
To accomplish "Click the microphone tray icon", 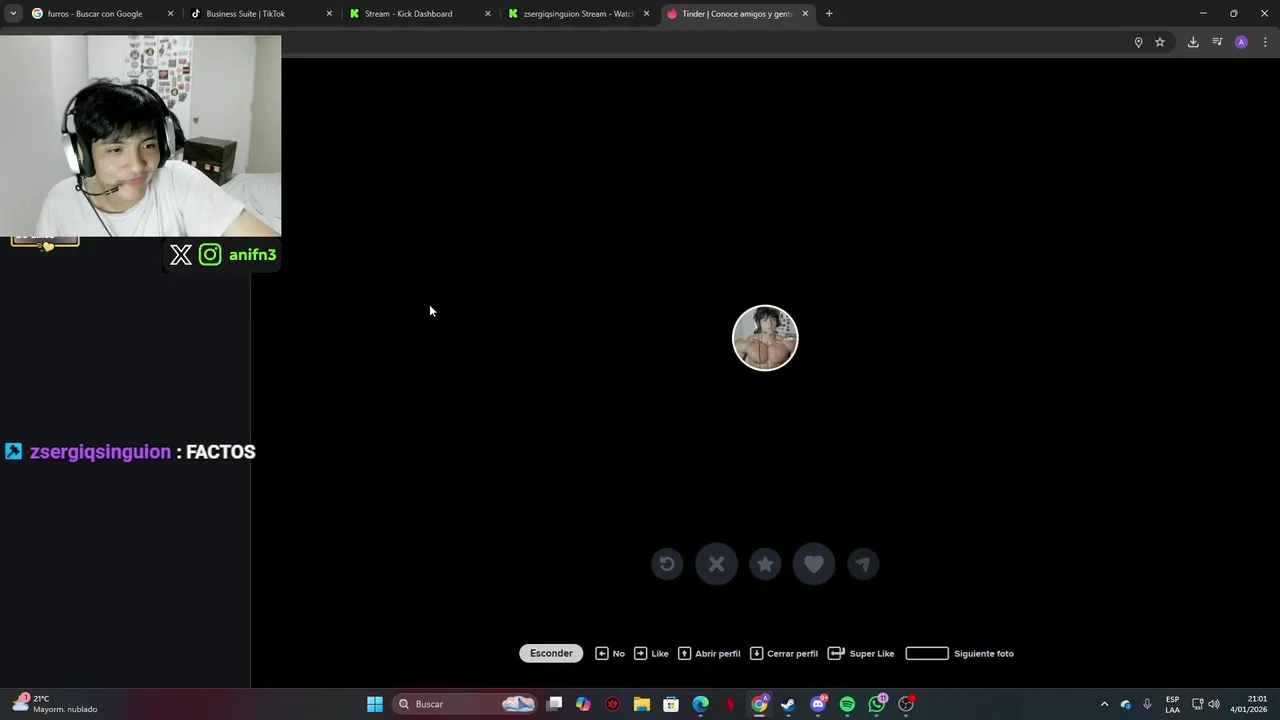I will point(1147,704).
